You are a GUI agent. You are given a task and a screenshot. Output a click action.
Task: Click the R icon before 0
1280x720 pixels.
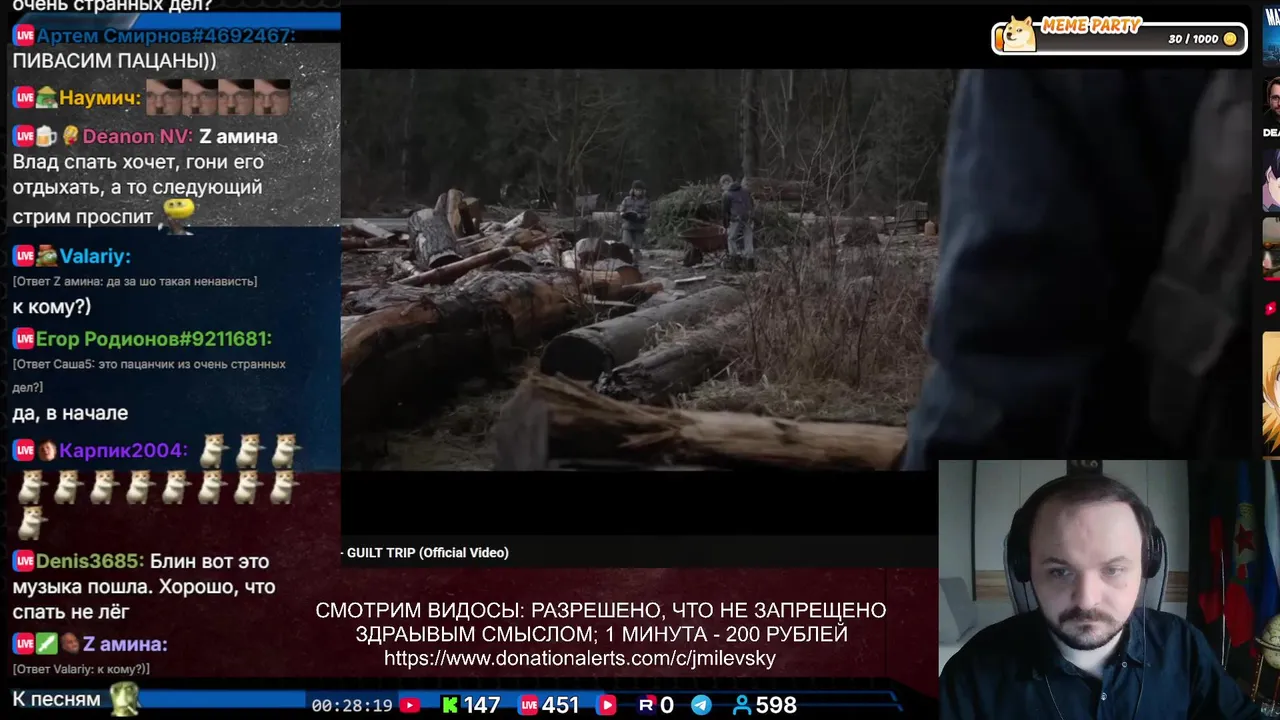coord(646,705)
